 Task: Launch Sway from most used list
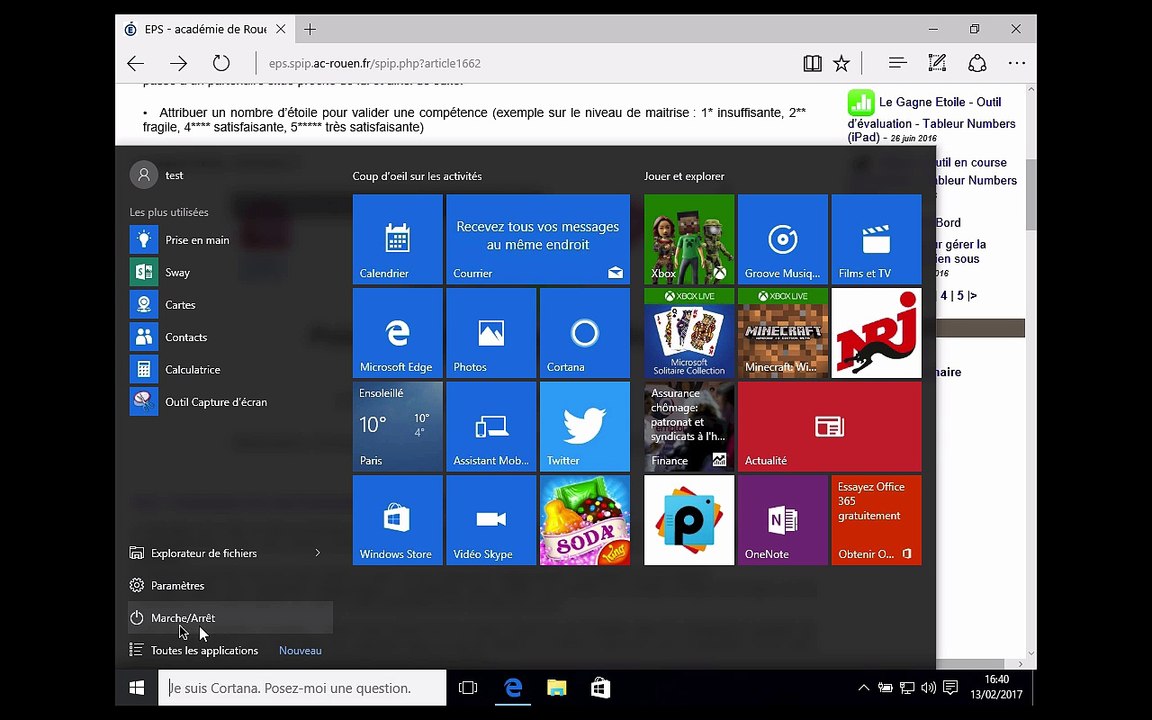(x=230, y=272)
